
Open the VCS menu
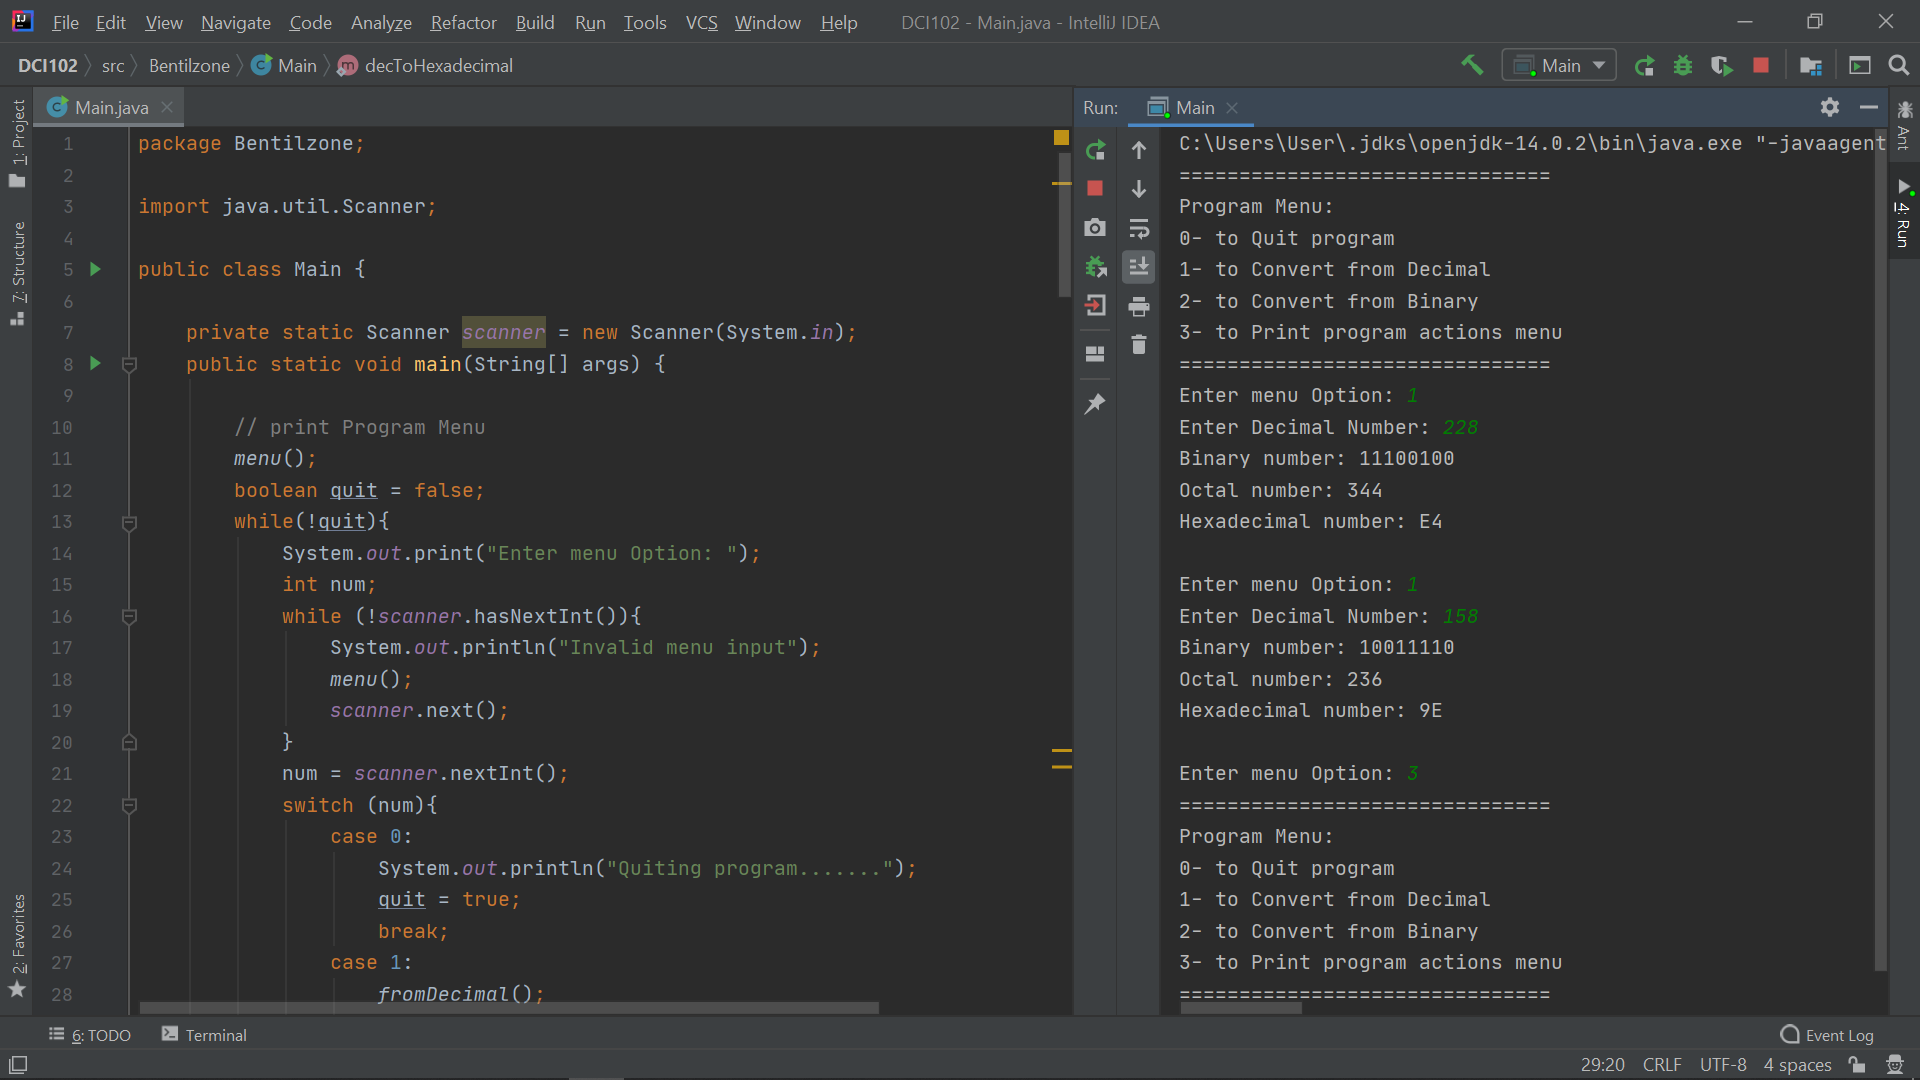tap(702, 22)
